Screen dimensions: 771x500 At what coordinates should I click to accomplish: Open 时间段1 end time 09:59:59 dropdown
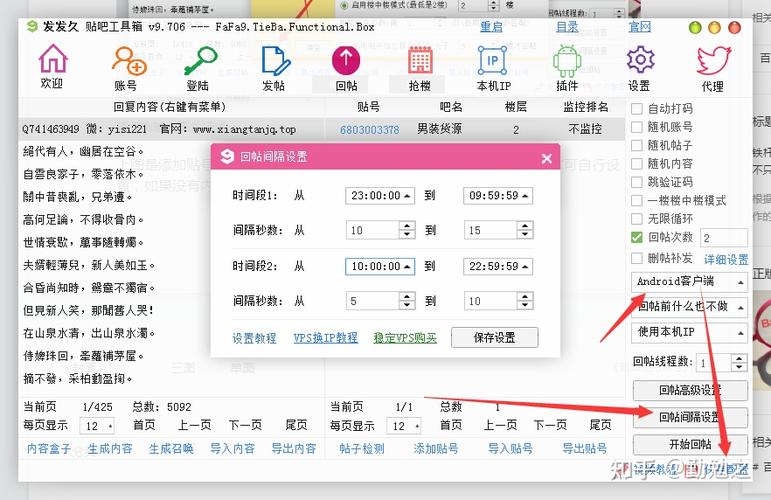tap(498, 196)
